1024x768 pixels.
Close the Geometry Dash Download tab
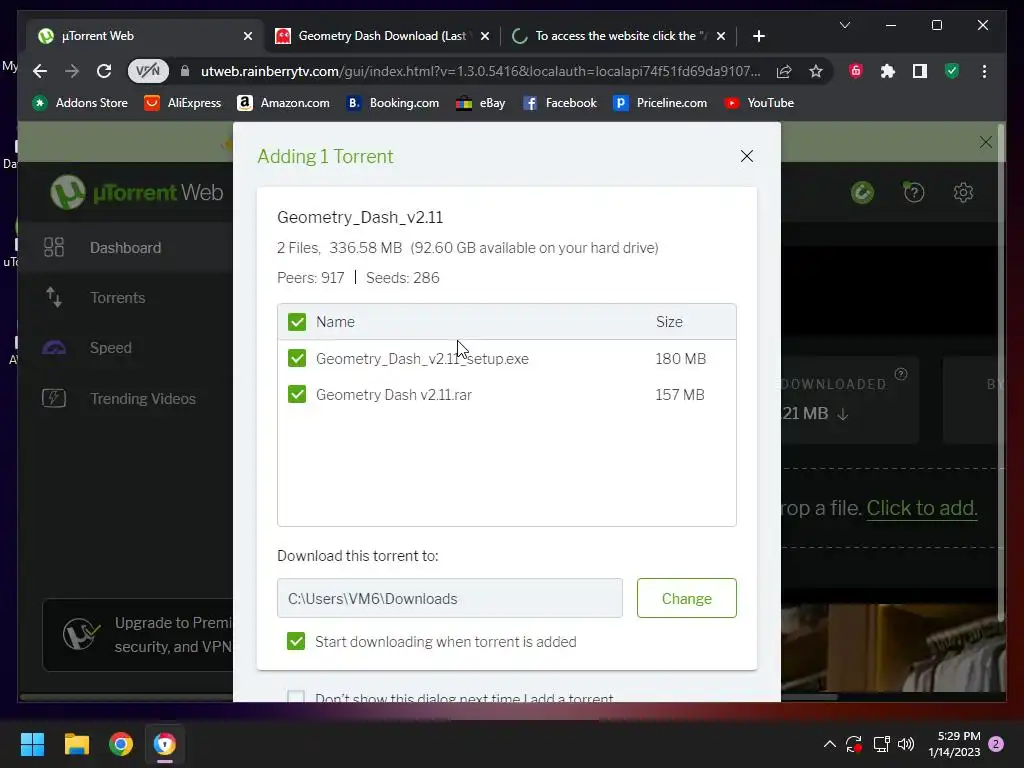point(485,36)
